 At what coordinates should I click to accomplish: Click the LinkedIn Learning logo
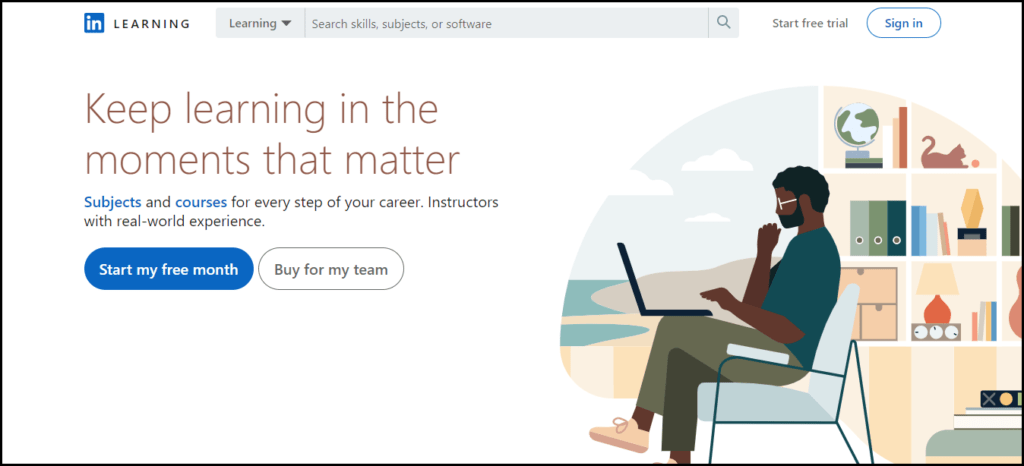tap(136, 23)
